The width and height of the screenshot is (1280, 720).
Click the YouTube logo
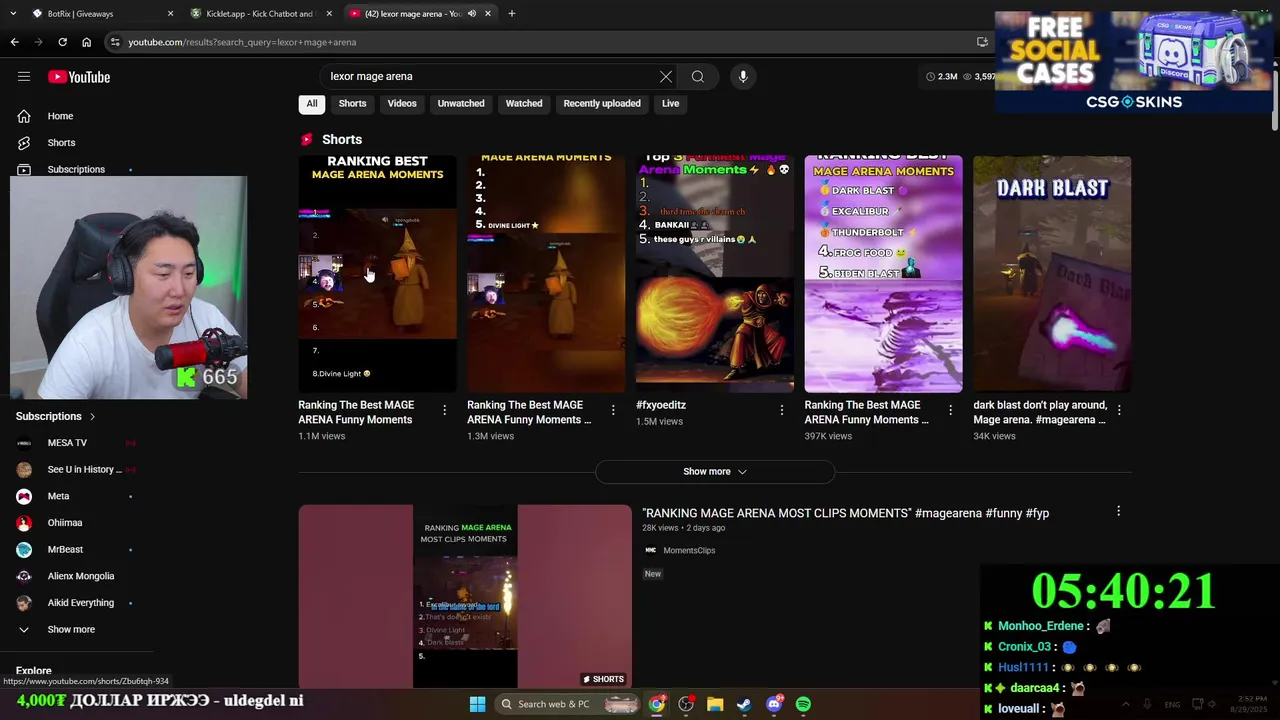tap(79, 77)
